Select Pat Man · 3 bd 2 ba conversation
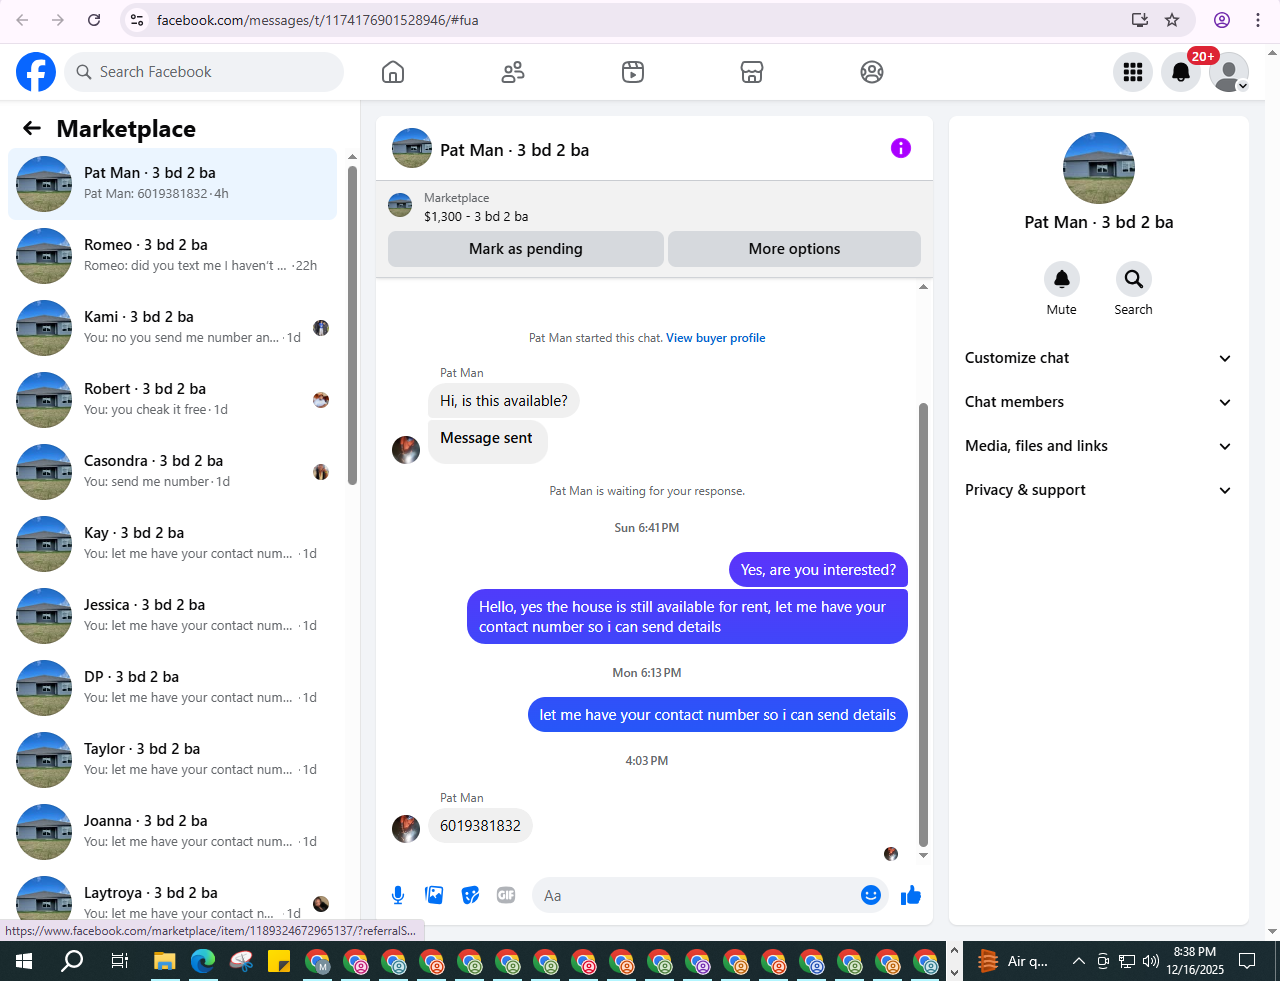The width and height of the screenshot is (1280, 981). [172, 184]
